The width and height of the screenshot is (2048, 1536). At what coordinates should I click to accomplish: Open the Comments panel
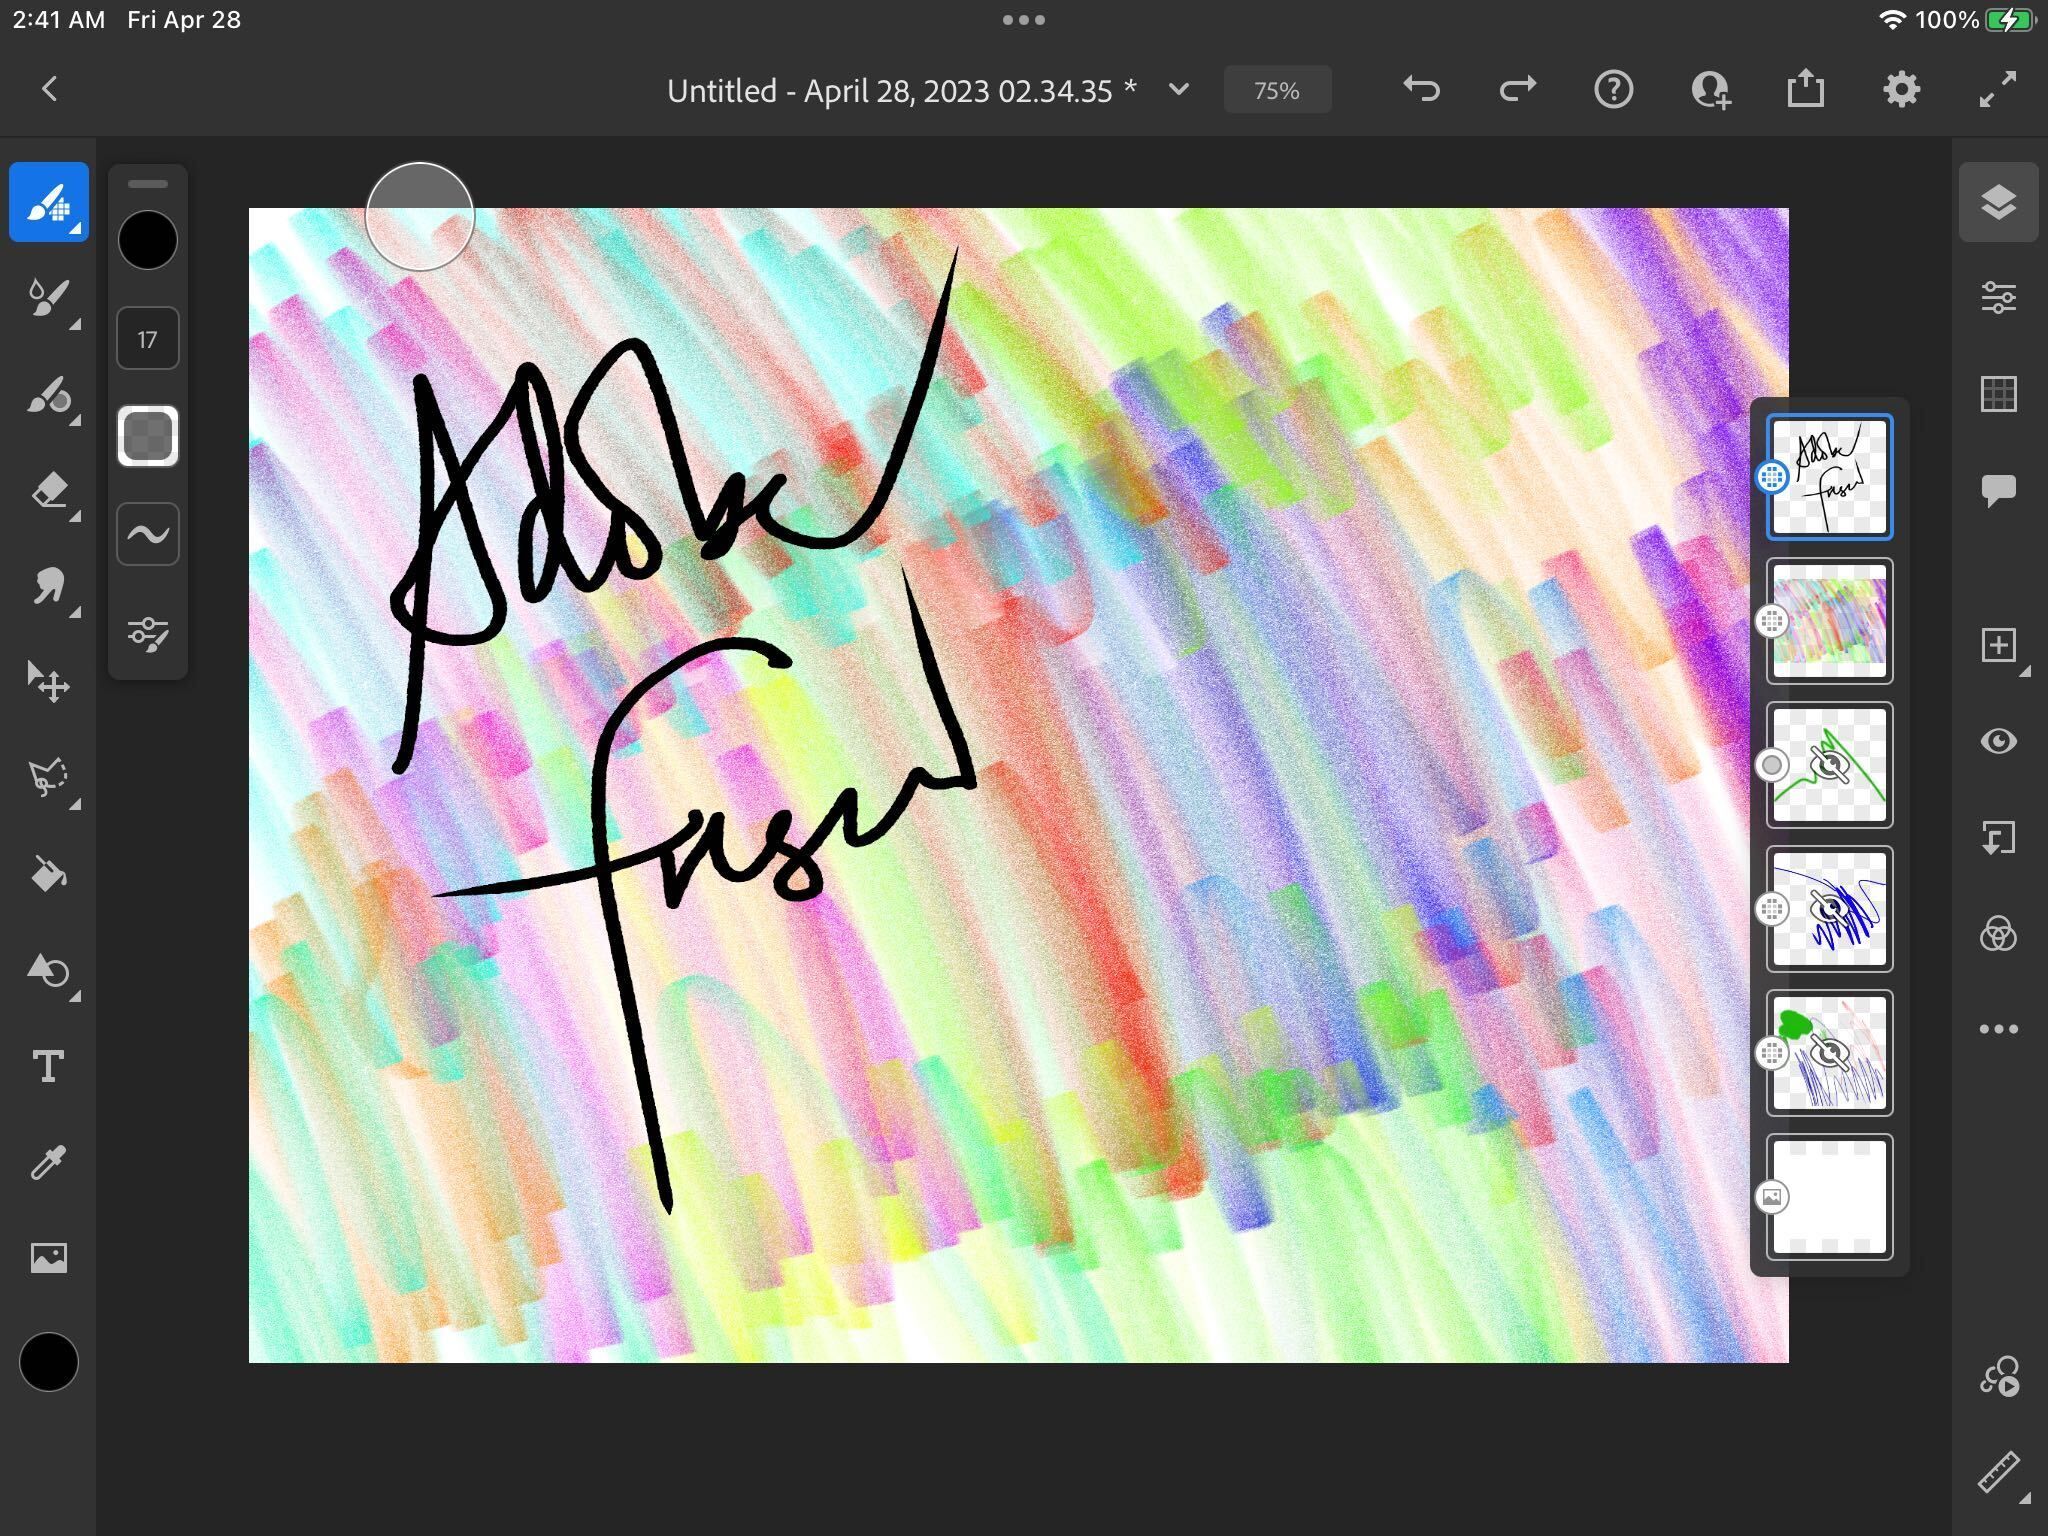coord(1998,489)
